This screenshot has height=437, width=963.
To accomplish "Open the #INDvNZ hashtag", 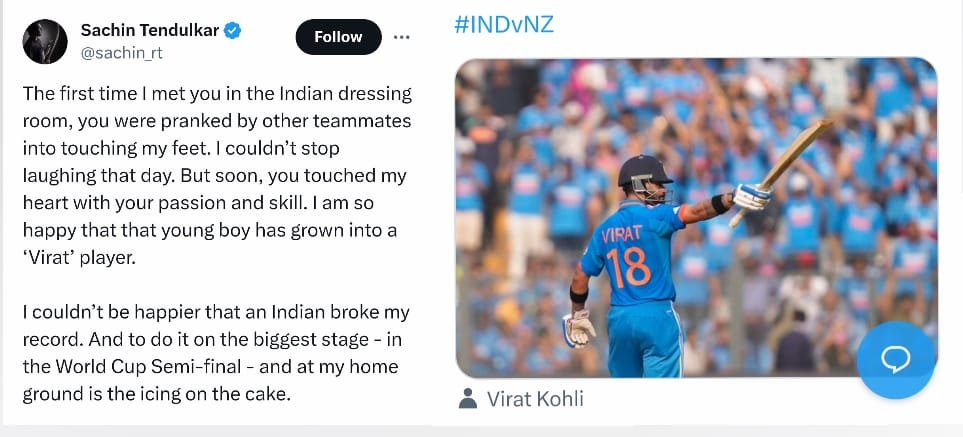I will pyautogui.click(x=504, y=24).
